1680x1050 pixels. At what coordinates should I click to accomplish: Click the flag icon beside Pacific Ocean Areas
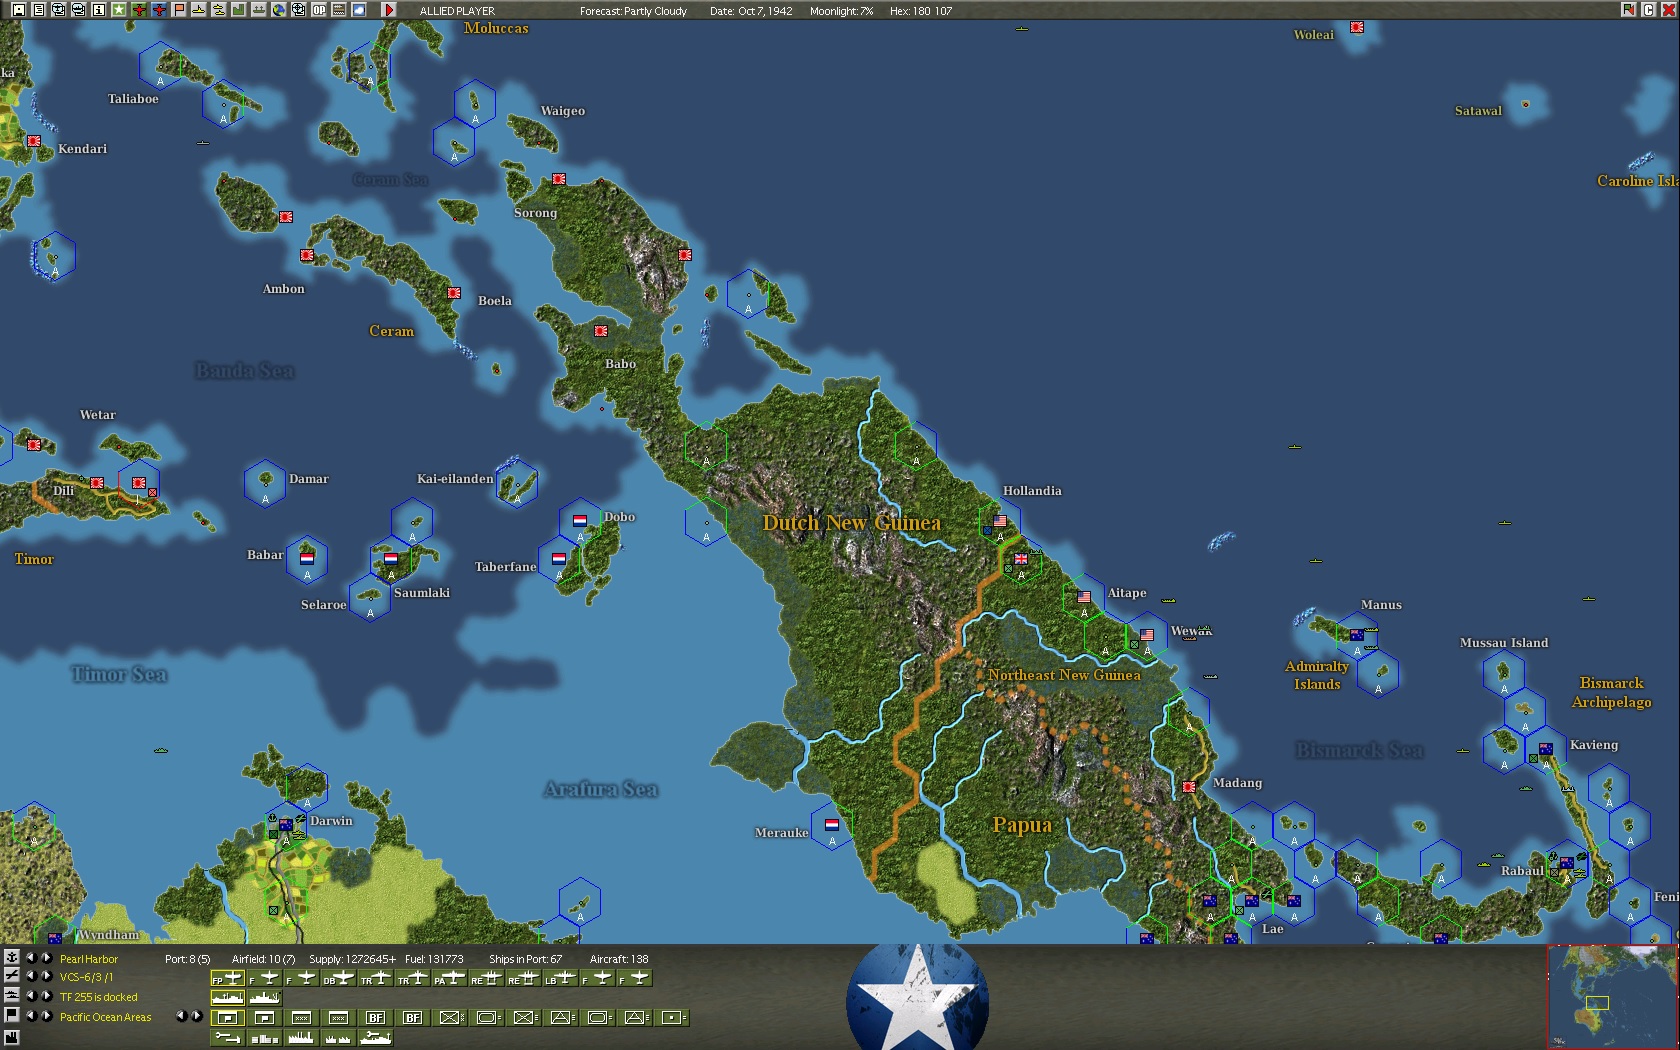pyautogui.click(x=11, y=1015)
